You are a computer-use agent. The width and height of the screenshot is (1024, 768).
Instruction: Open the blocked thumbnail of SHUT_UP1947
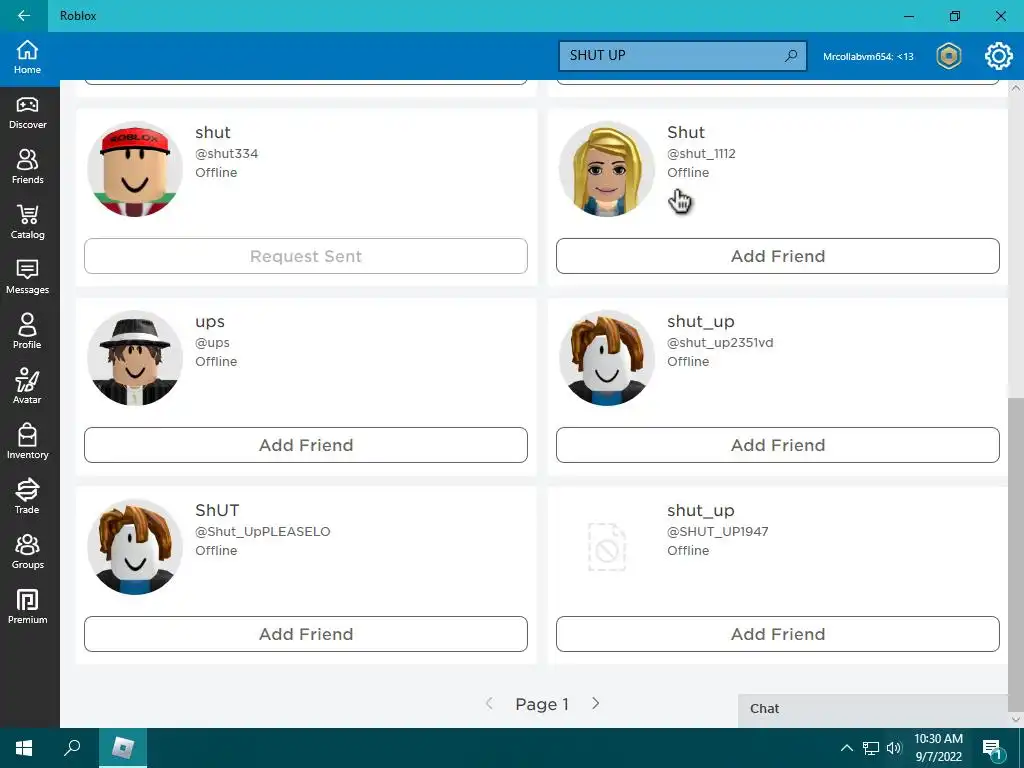point(607,547)
